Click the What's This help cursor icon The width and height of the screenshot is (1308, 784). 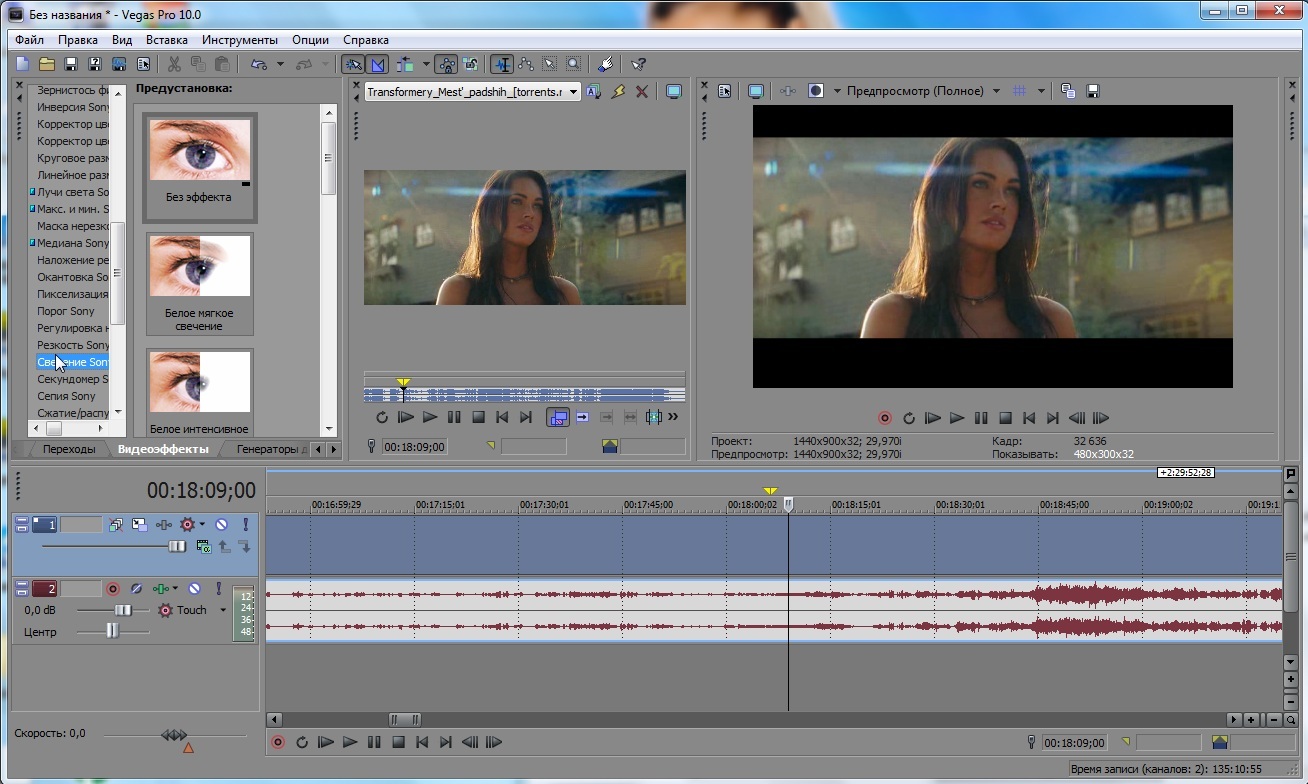pyautogui.click(x=639, y=64)
